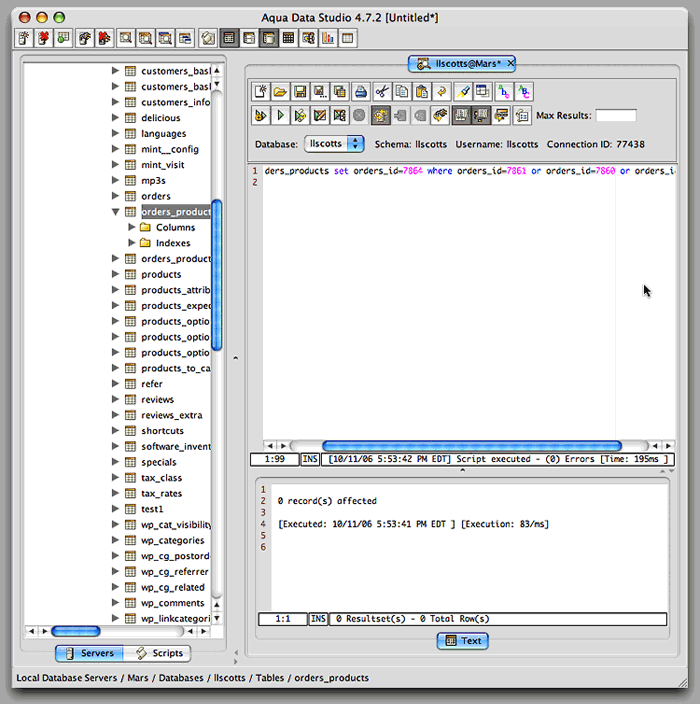This screenshot has width=700, height=704.
Task: Click the lowercase abc conversion icon
Action: tap(504, 92)
